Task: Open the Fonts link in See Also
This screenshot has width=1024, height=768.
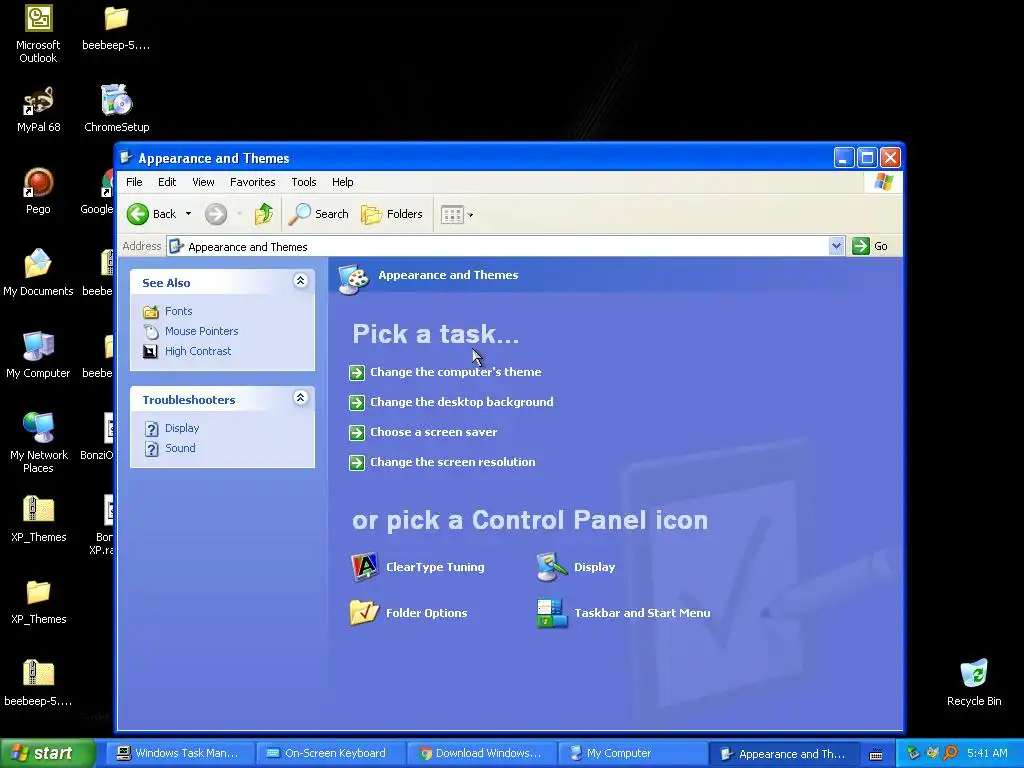Action: pos(178,312)
